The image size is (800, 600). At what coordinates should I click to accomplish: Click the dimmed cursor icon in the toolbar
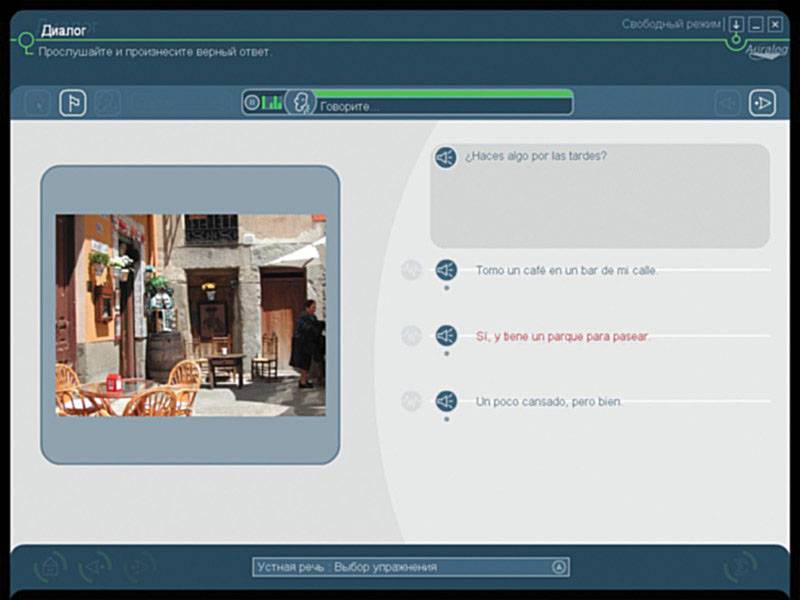tap(38, 103)
